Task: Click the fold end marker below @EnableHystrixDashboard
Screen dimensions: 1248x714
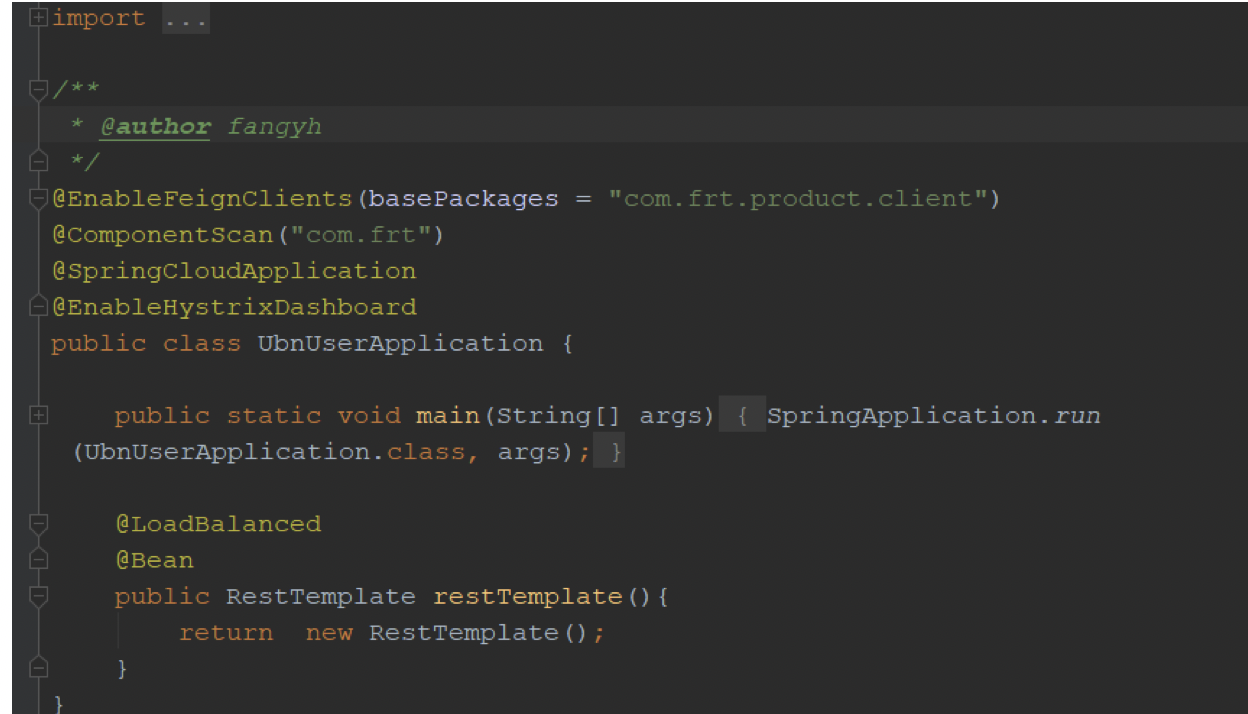Action: pyautogui.click(x=37, y=307)
